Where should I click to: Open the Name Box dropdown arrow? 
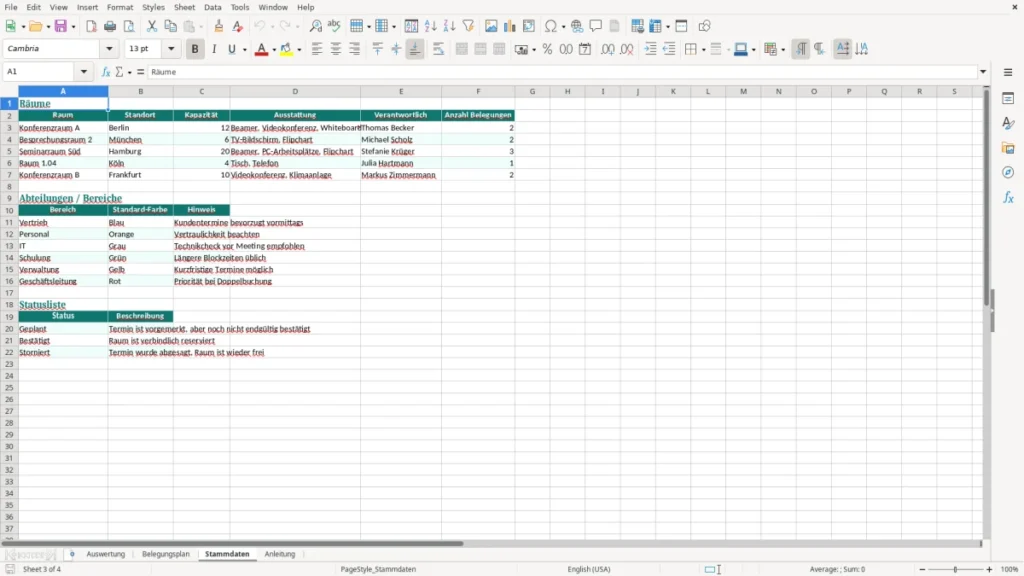[x=84, y=72]
